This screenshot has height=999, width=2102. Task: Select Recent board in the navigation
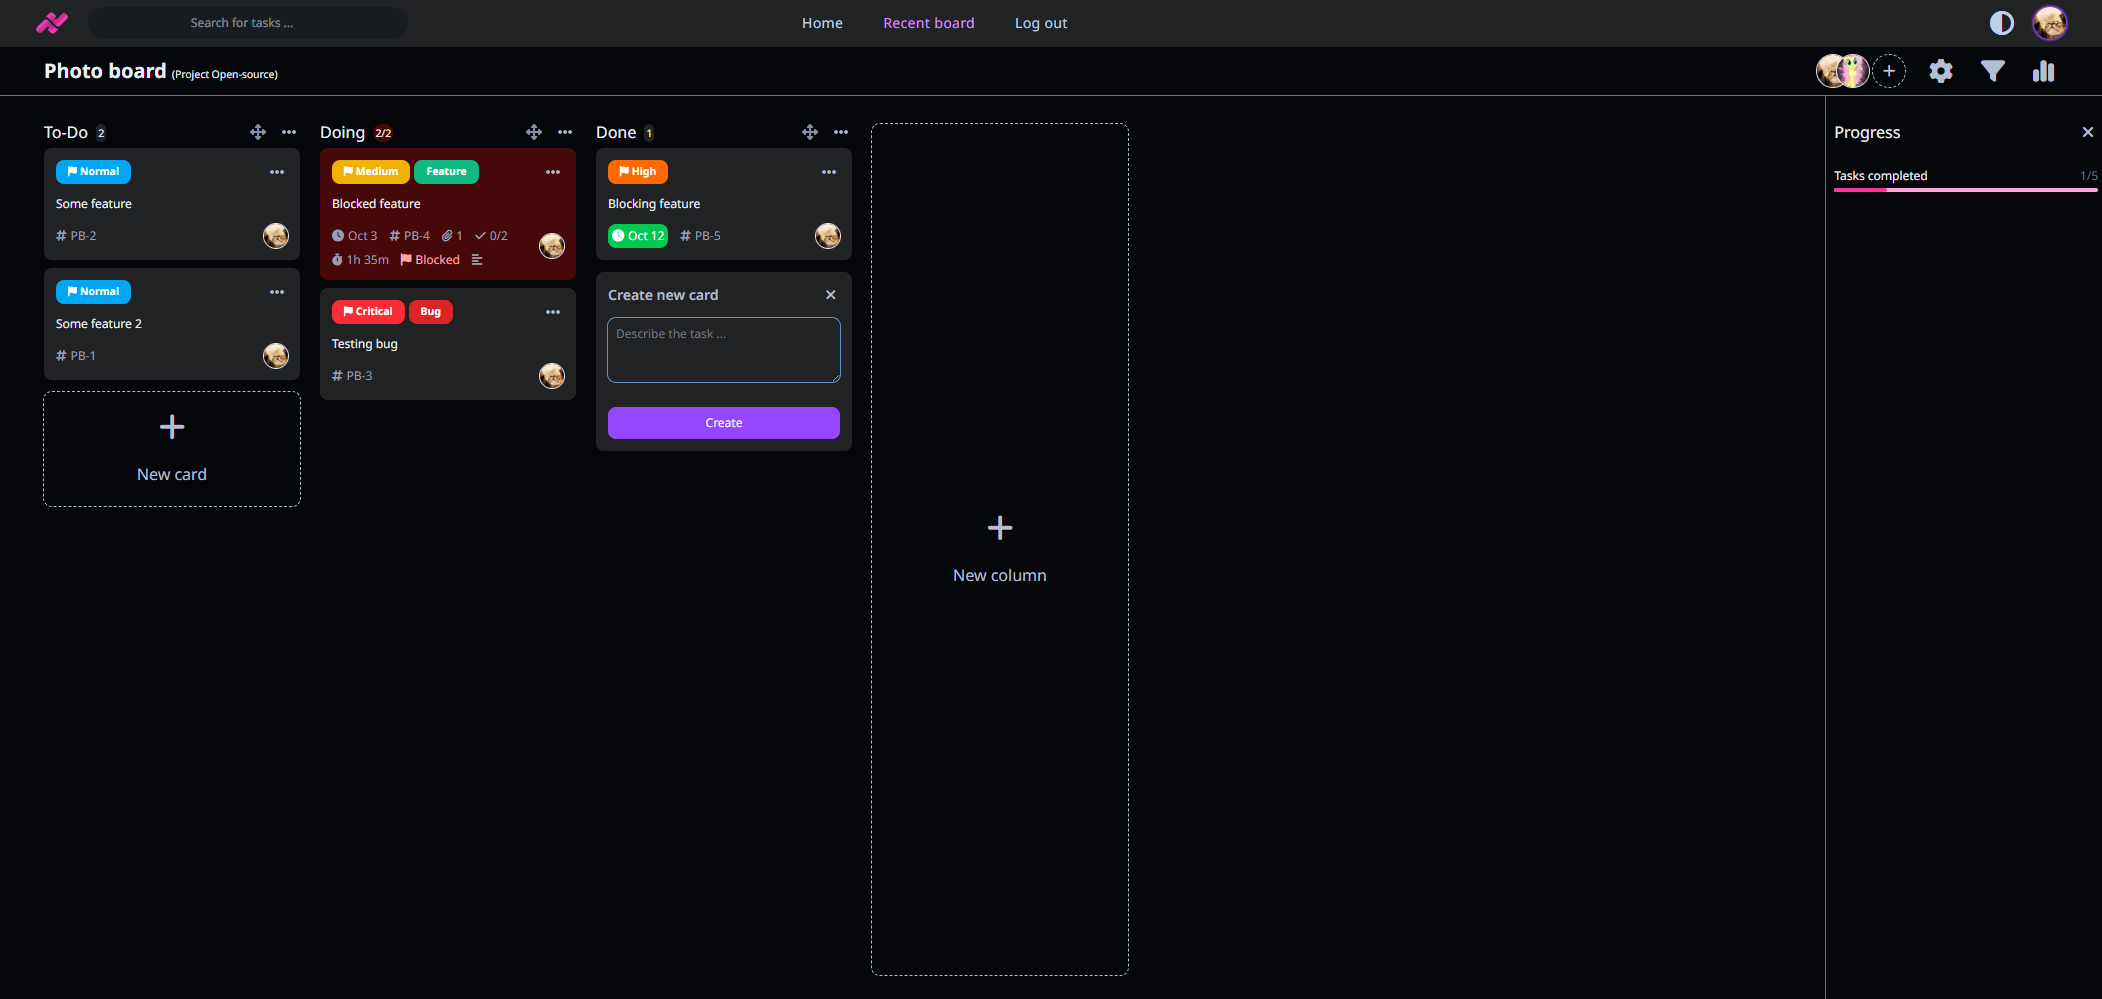(928, 22)
